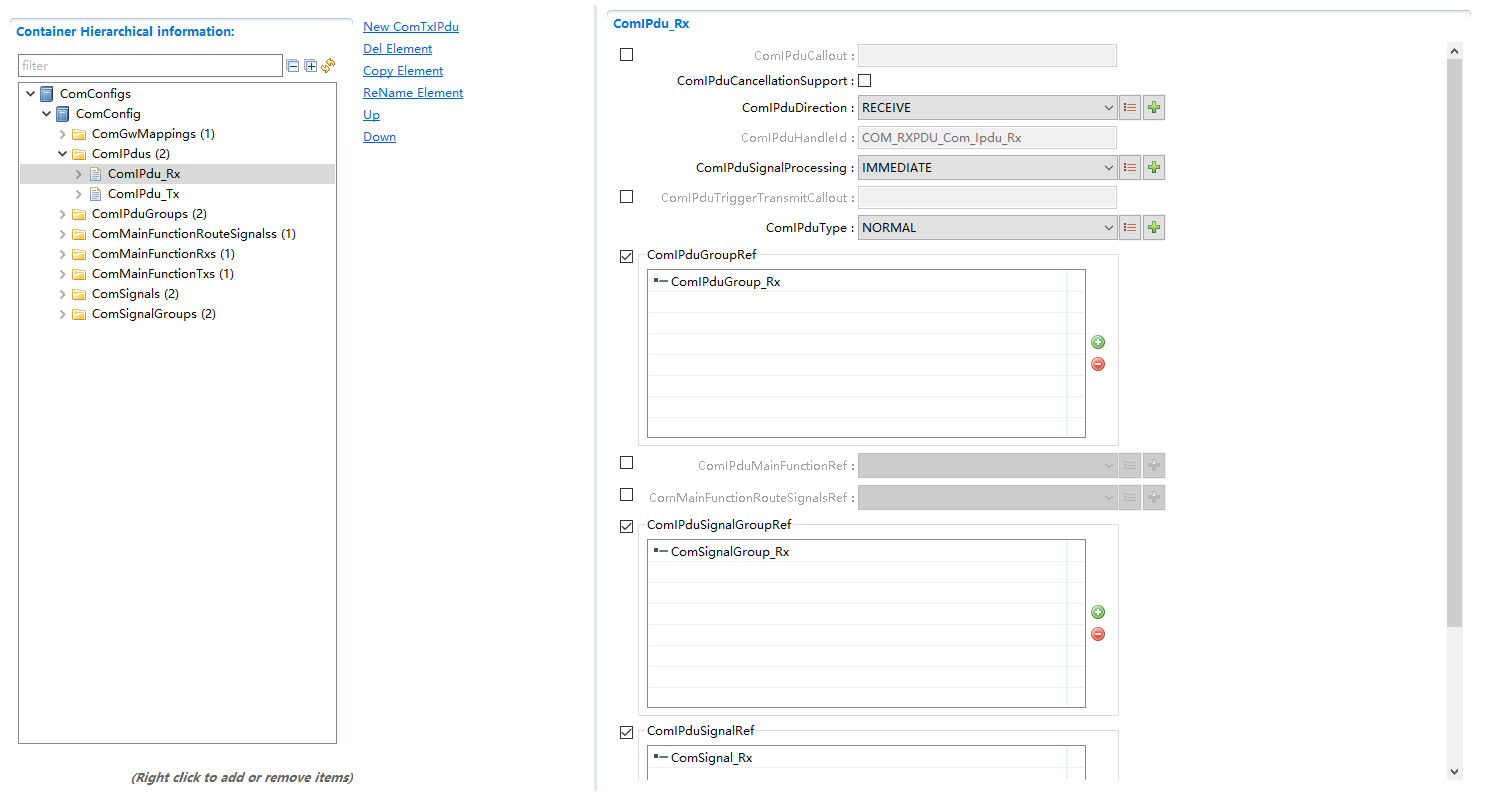Viewport: 1486px width, 796px height.
Task: Expand the ComSignals folder in tree
Action: point(63,294)
